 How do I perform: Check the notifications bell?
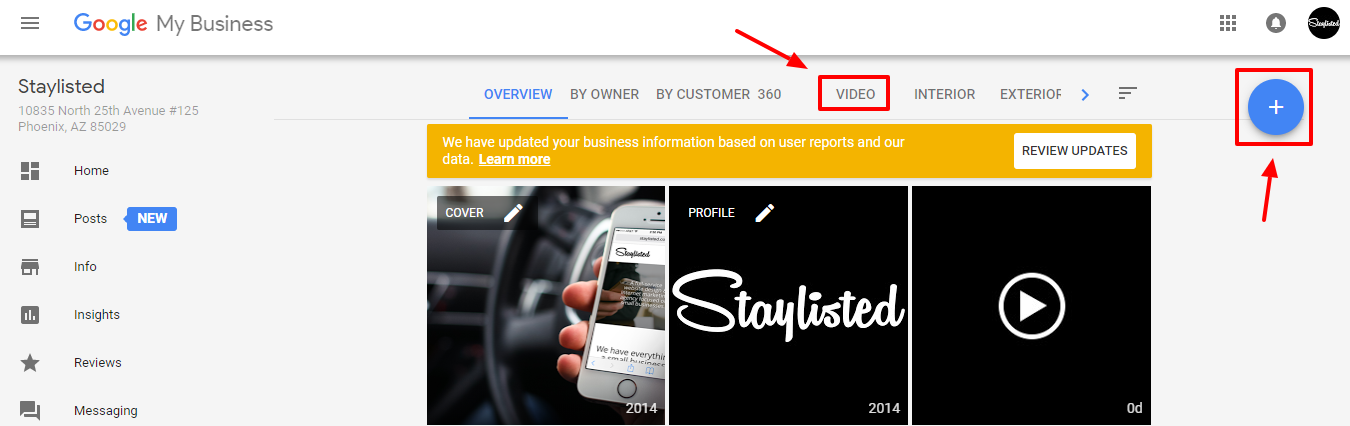click(1275, 23)
